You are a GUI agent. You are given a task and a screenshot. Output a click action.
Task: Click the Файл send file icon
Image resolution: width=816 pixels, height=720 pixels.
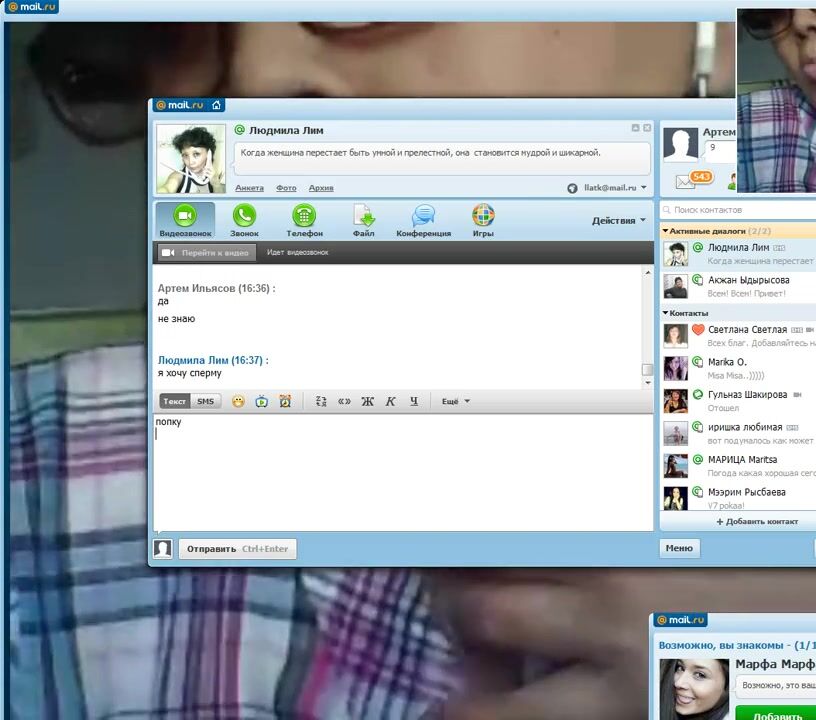coord(364,220)
